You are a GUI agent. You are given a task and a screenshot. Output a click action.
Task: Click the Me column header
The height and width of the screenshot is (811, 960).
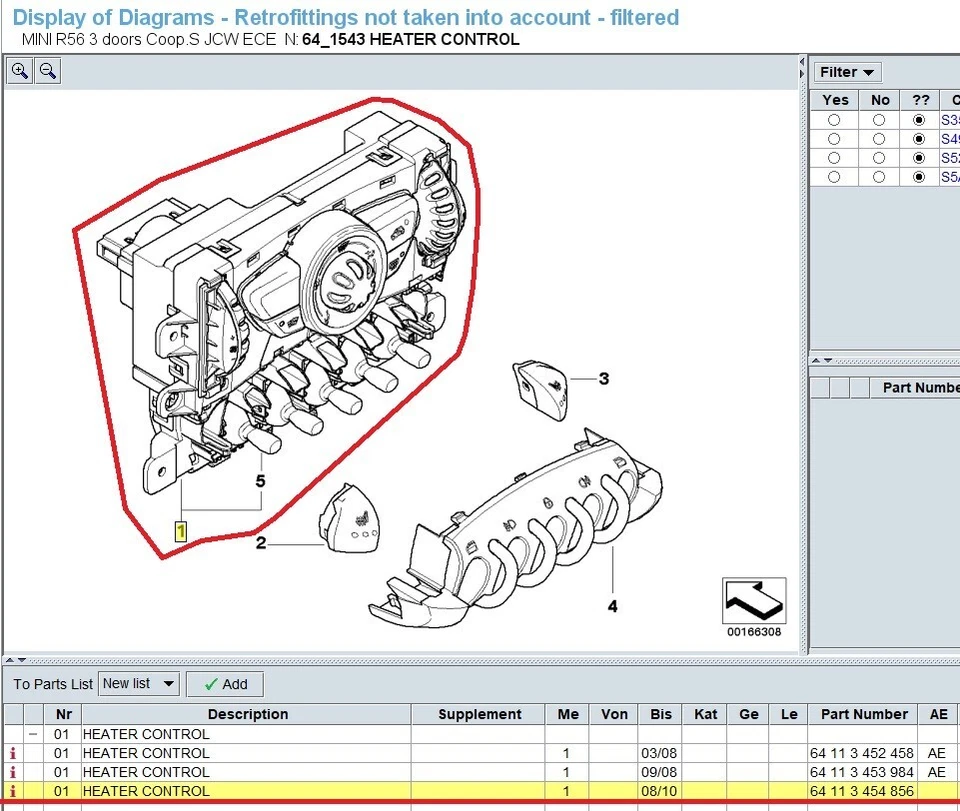[x=568, y=714]
